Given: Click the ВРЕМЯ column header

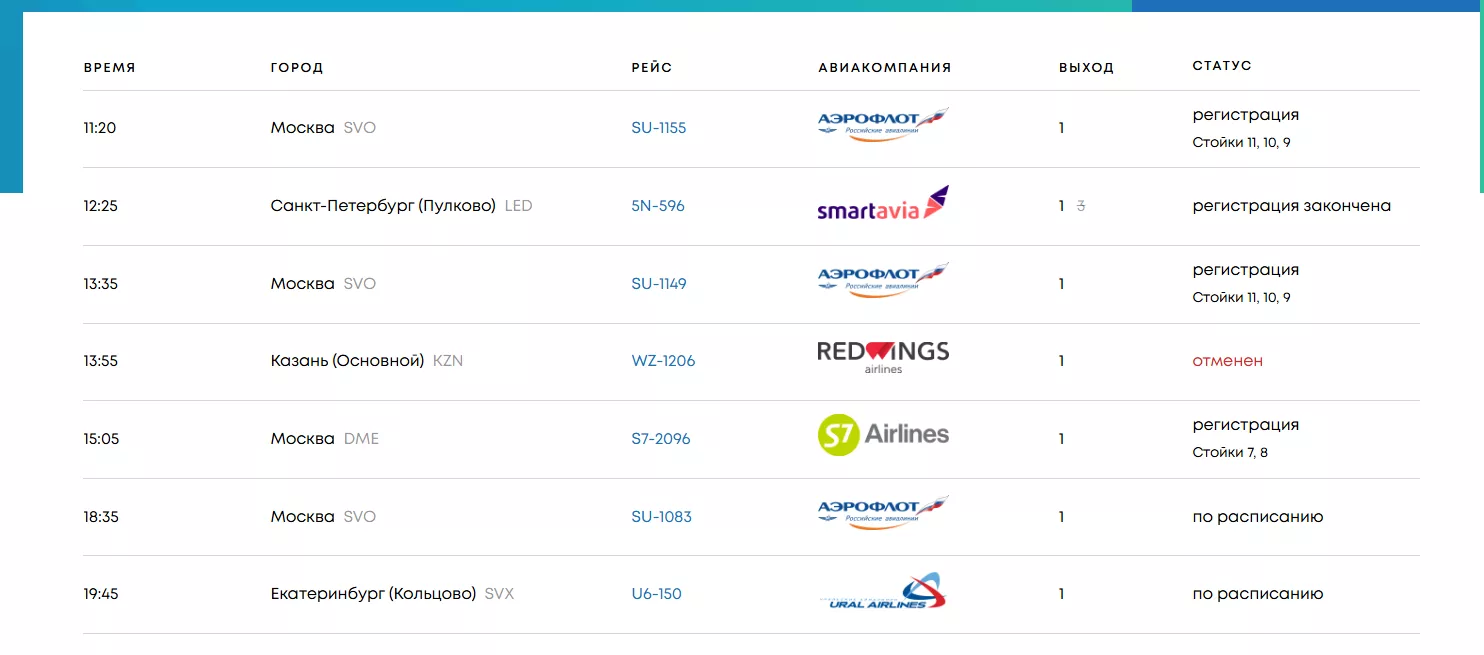Looking at the screenshot, I should pyautogui.click(x=109, y=68).
